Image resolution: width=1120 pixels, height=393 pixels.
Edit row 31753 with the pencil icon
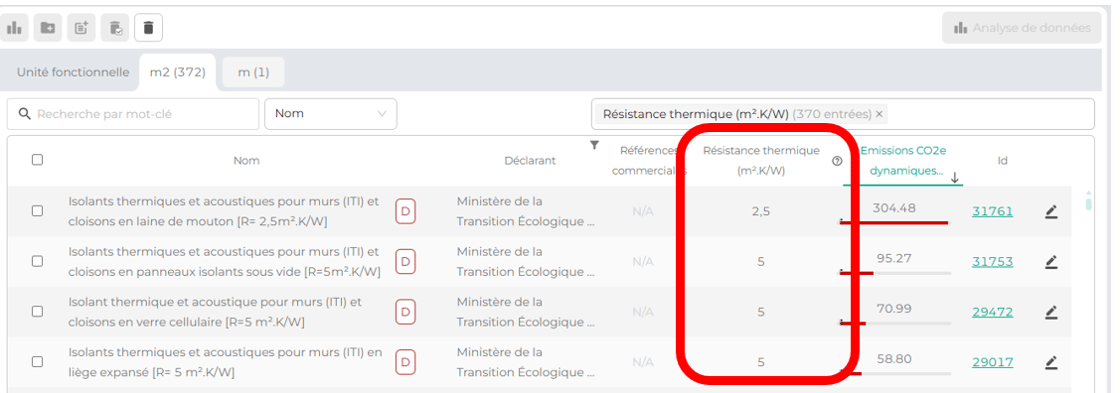[x=1051, y=262]
